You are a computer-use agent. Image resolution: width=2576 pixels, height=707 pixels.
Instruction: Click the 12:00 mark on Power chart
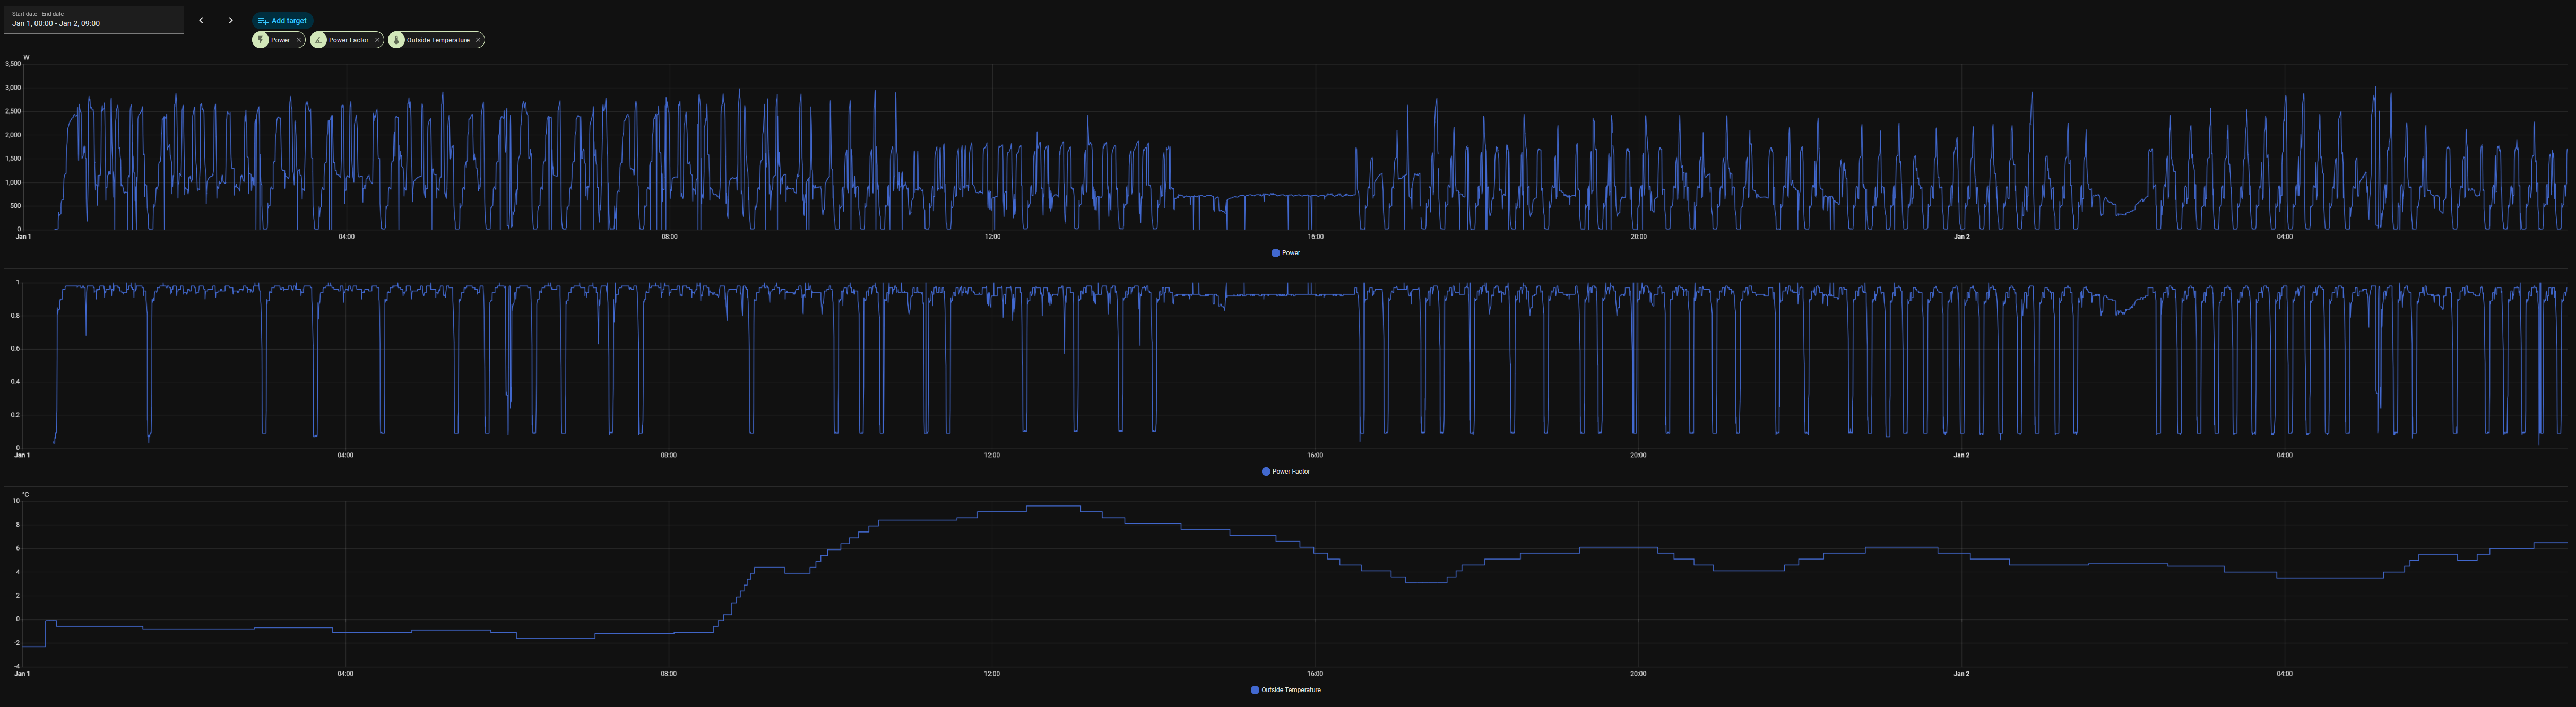tap(992, 237)
